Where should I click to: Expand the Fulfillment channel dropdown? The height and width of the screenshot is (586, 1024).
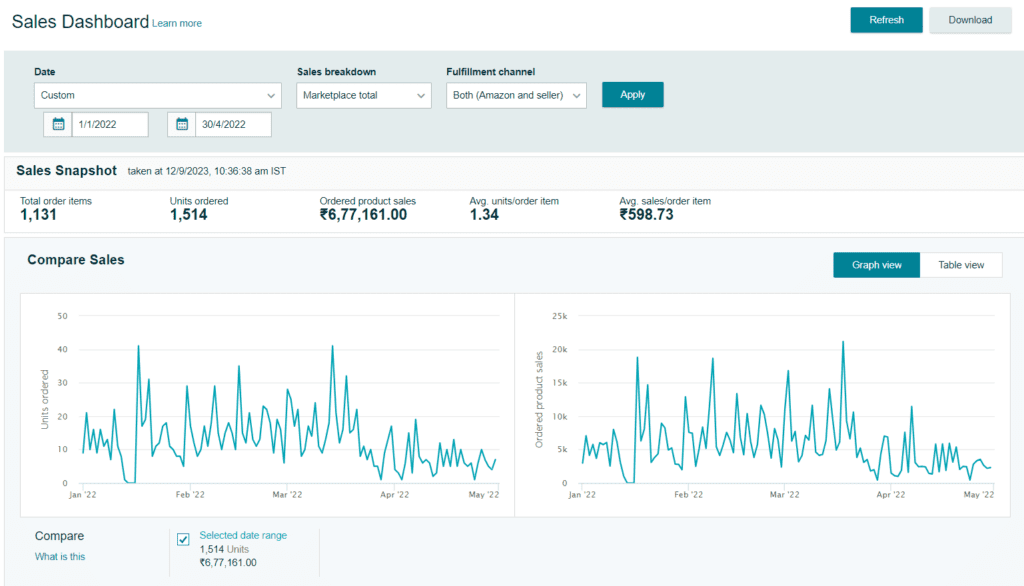[x=516, y=95]
